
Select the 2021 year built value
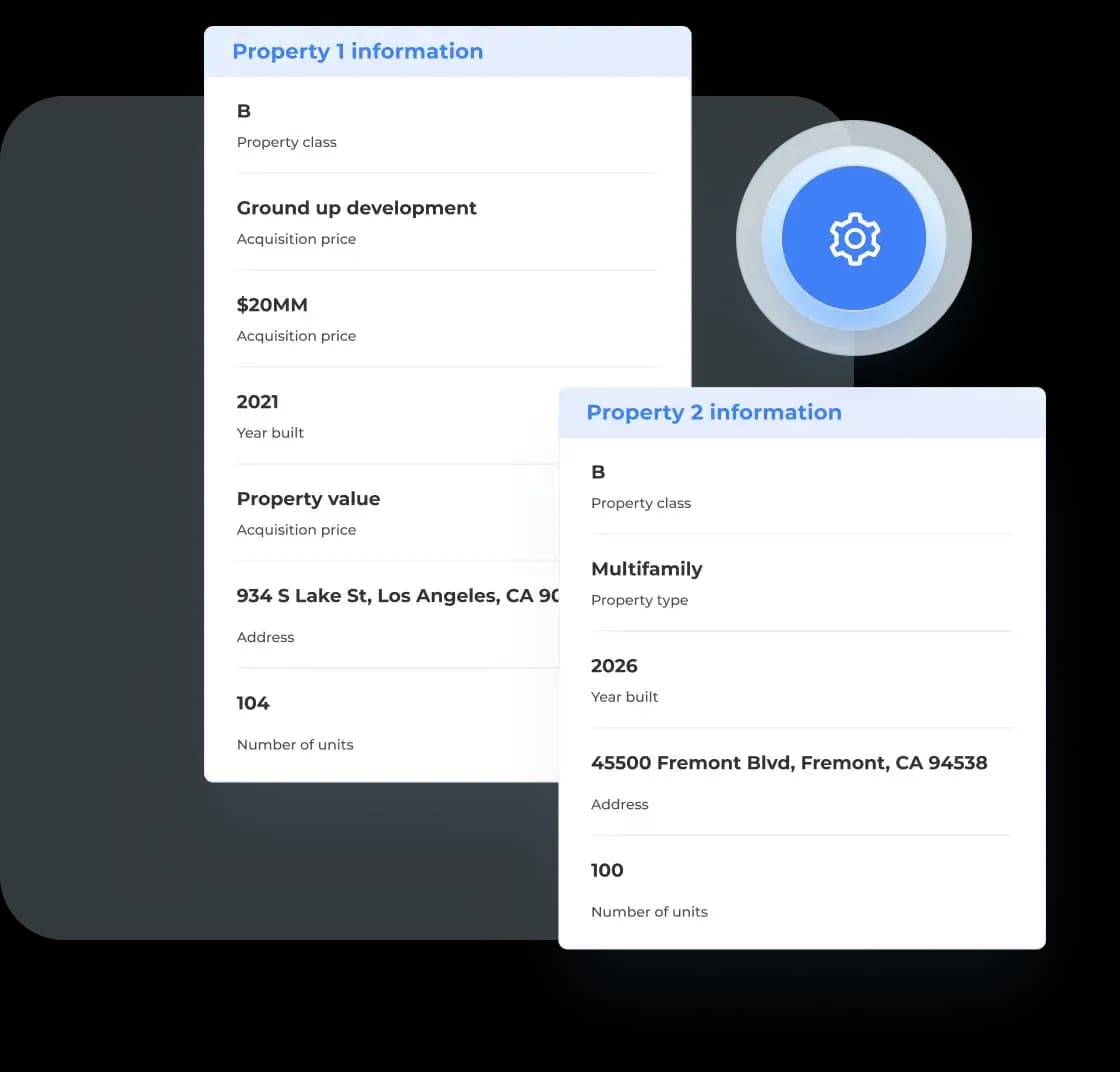pos(258,402)
